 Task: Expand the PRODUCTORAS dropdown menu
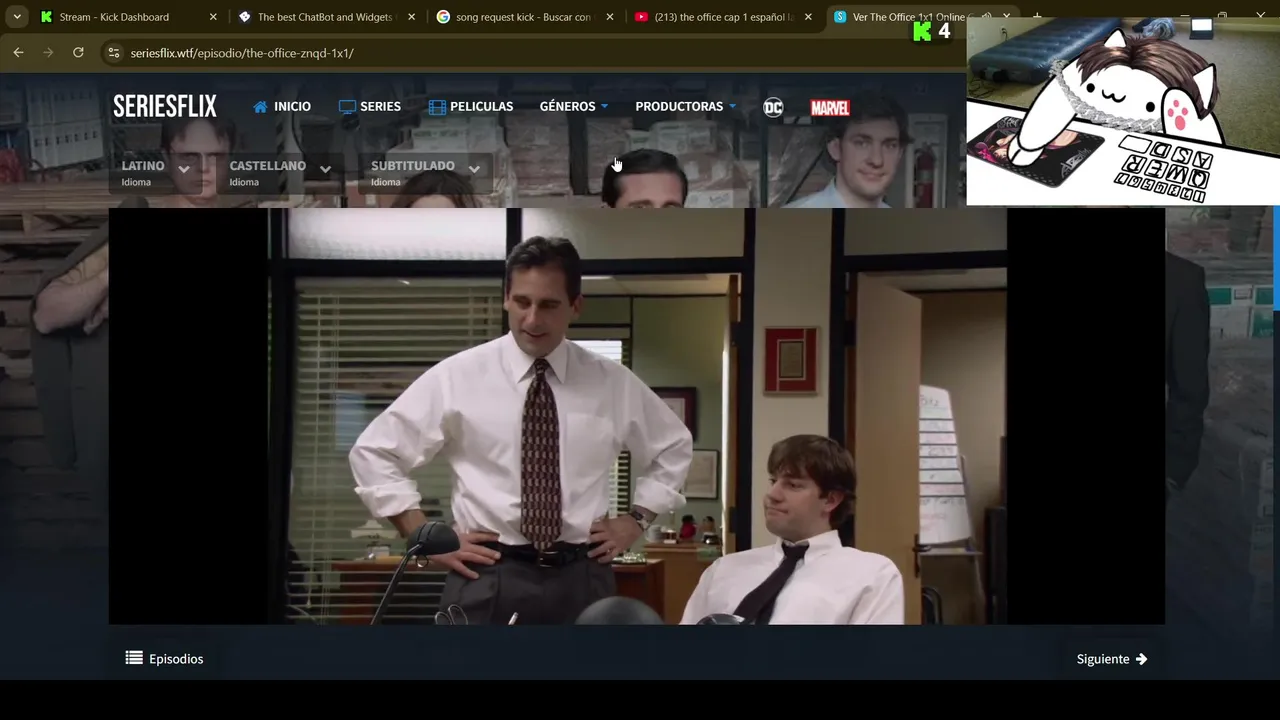coord(686,107)
